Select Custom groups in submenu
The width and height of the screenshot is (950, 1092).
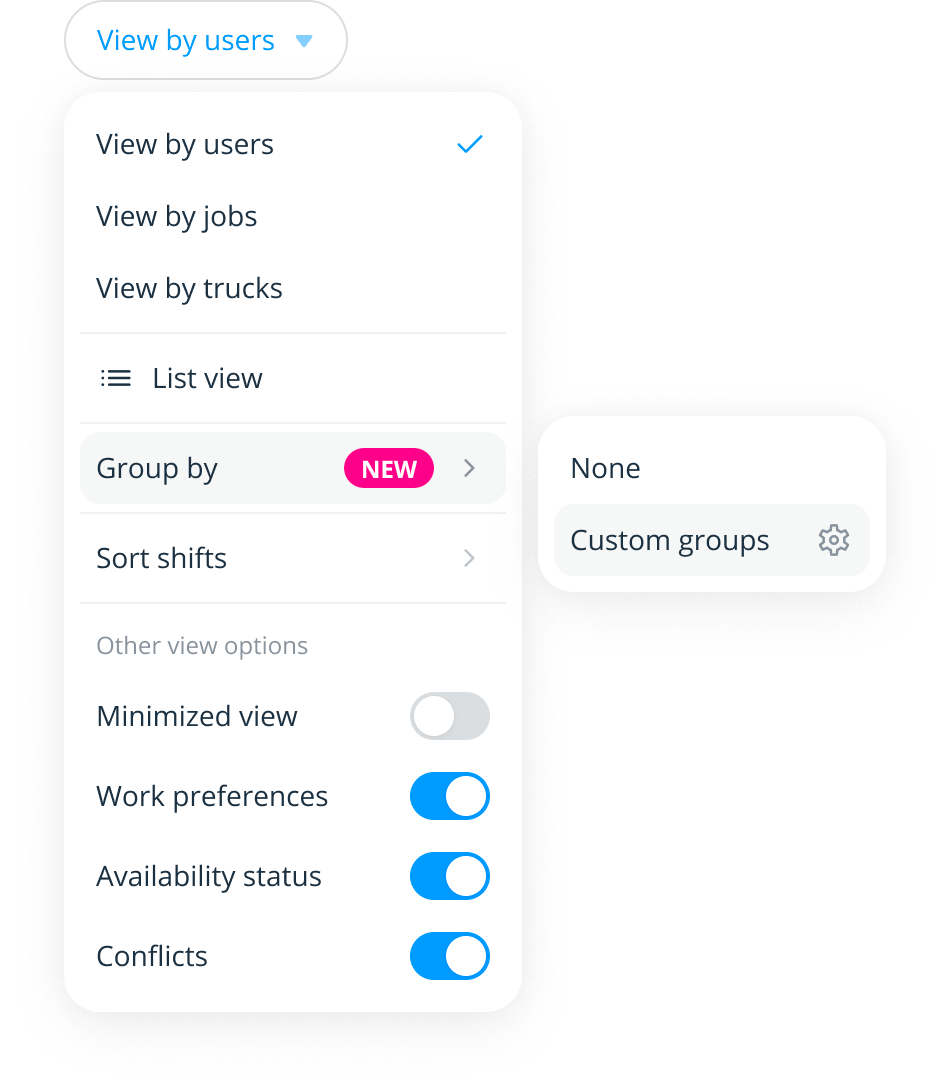pos(670,540)
